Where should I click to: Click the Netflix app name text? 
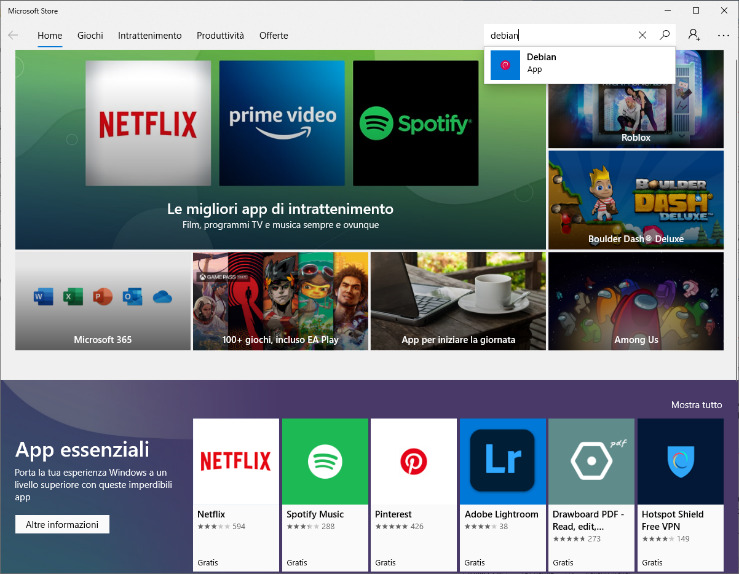tap(211, 514)
